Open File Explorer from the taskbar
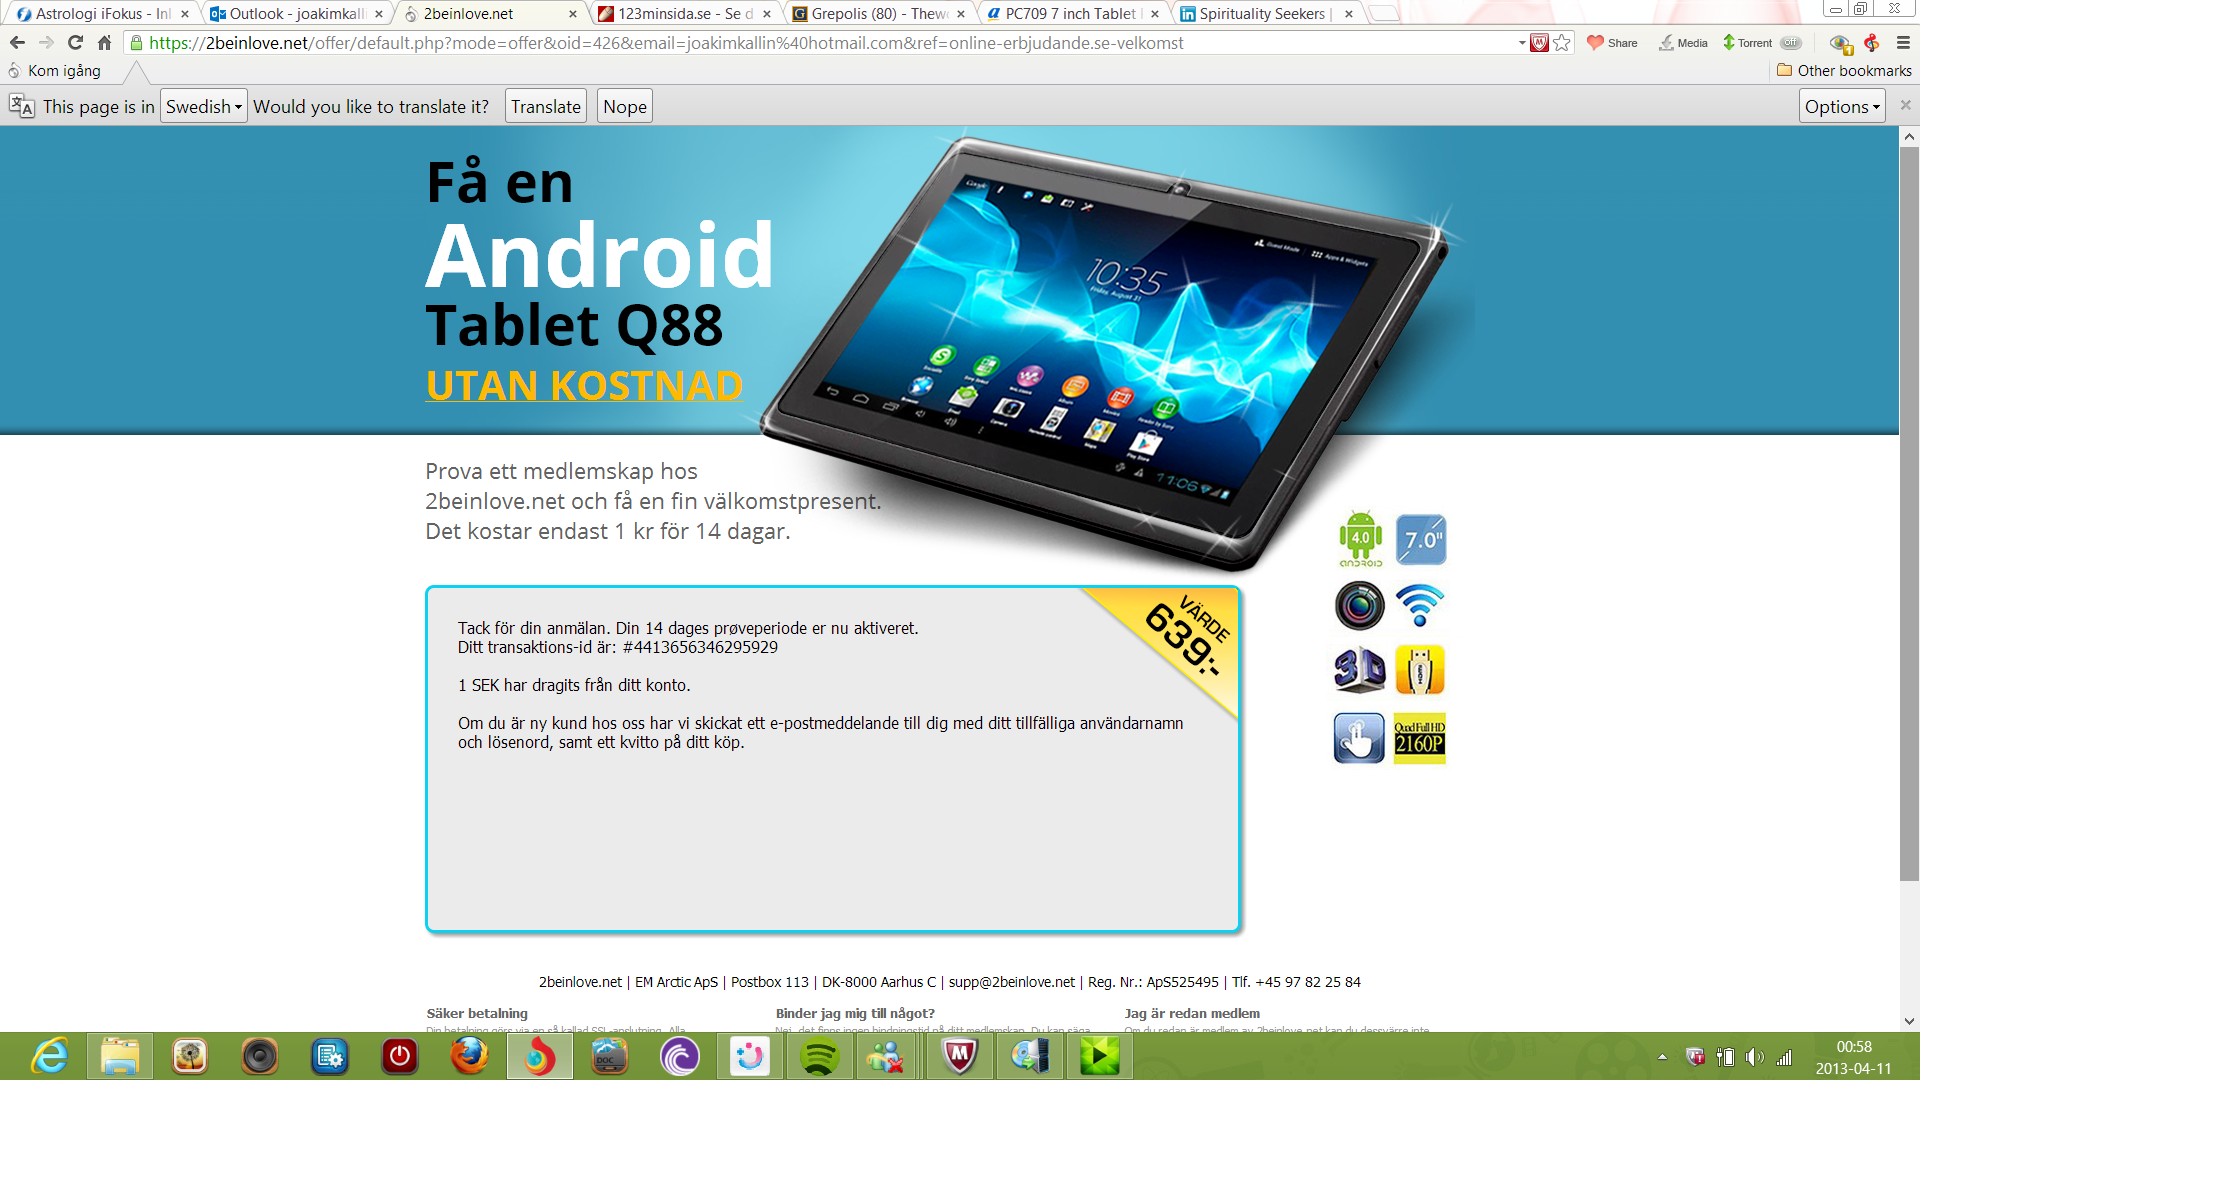 point(120,1056)
